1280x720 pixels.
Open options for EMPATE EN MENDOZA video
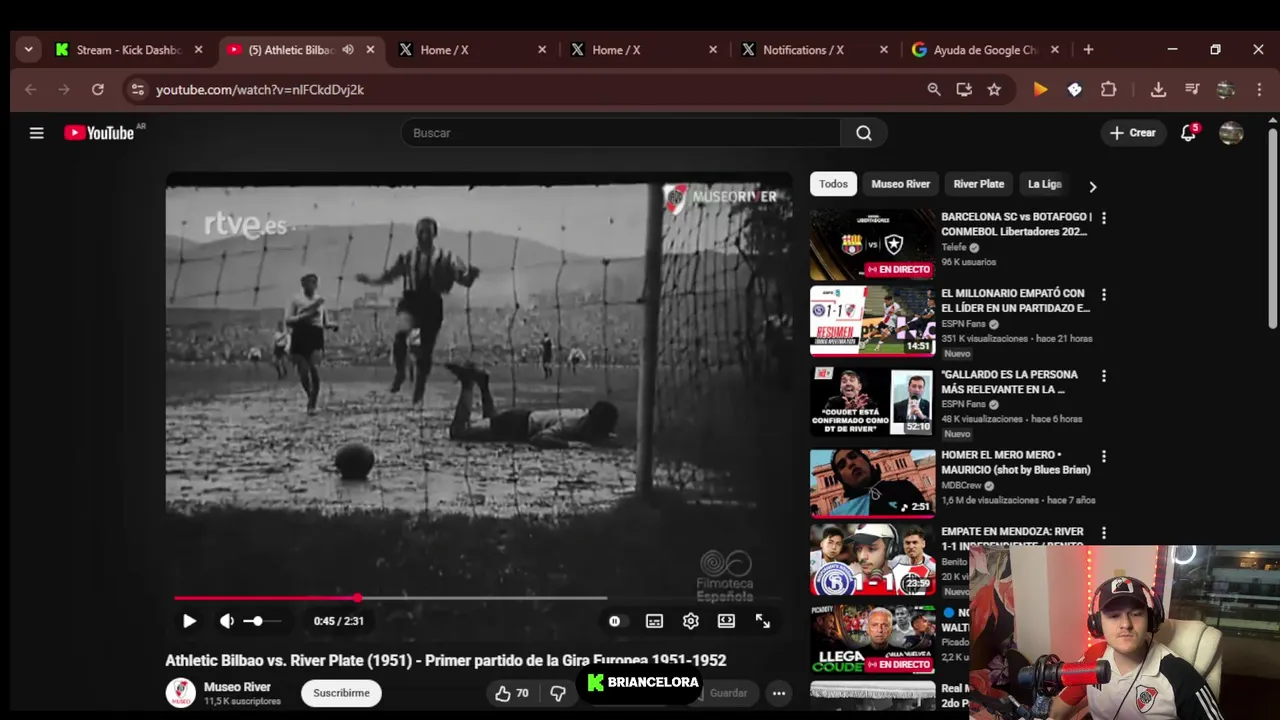(1104, 533)
